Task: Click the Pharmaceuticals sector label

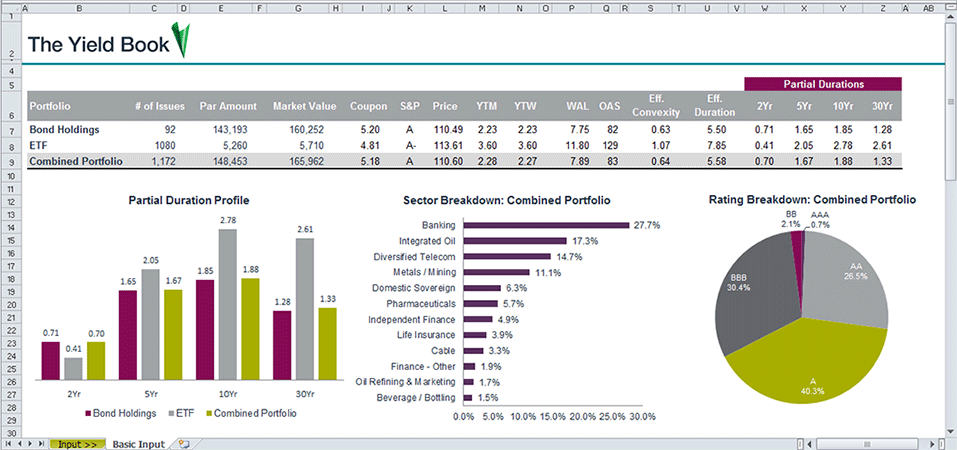Action: coord(421,303)
